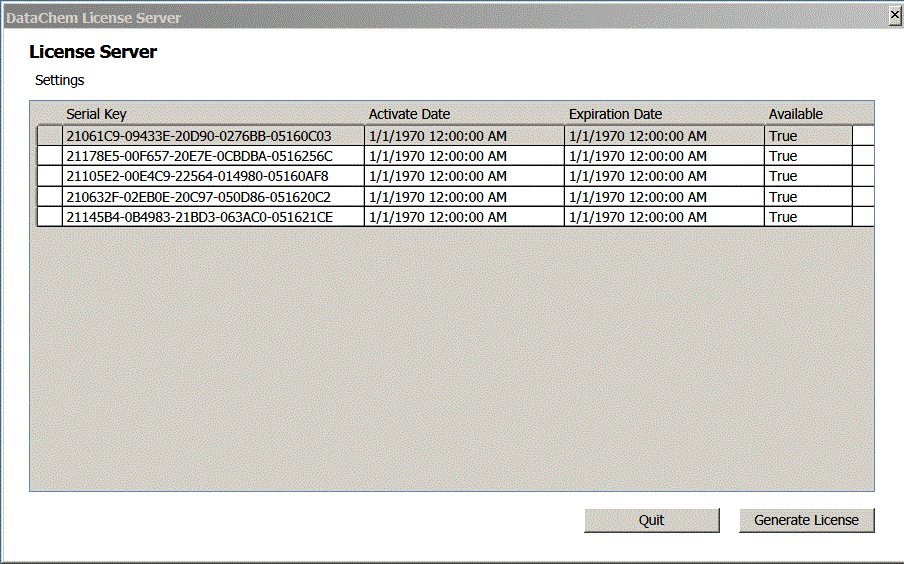904x564 pixels.
Task: Click Activate Date cell of 21061C9 row
Action: (x=464, y=136)
